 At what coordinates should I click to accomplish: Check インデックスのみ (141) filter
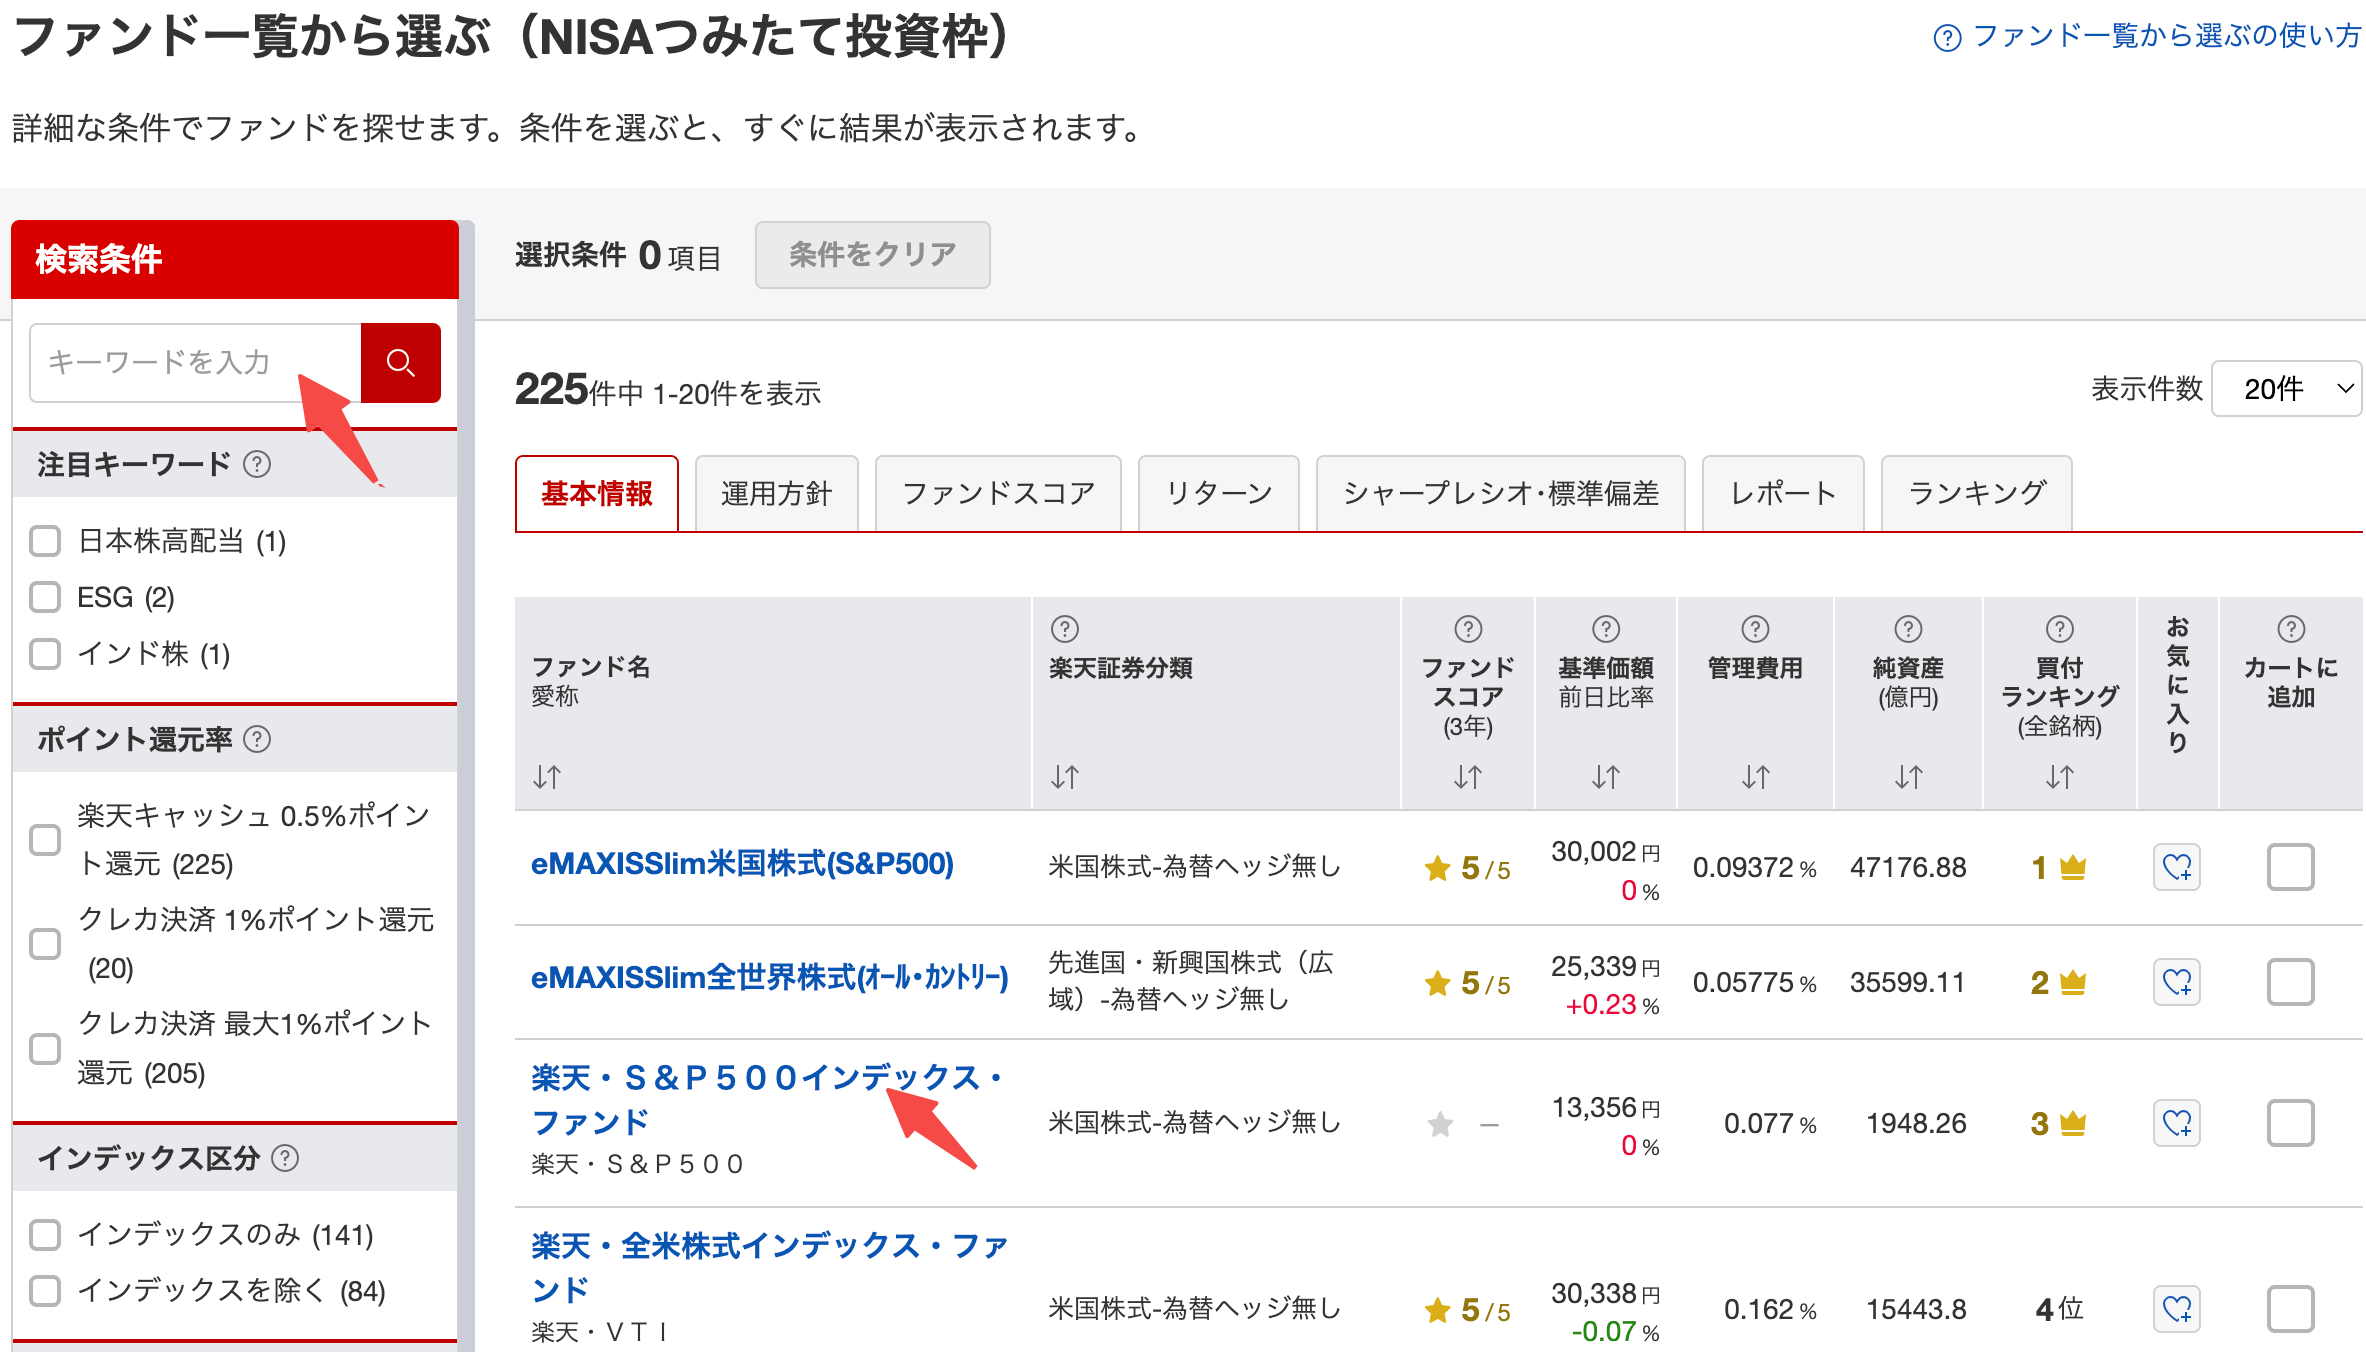coord(45,1235)
